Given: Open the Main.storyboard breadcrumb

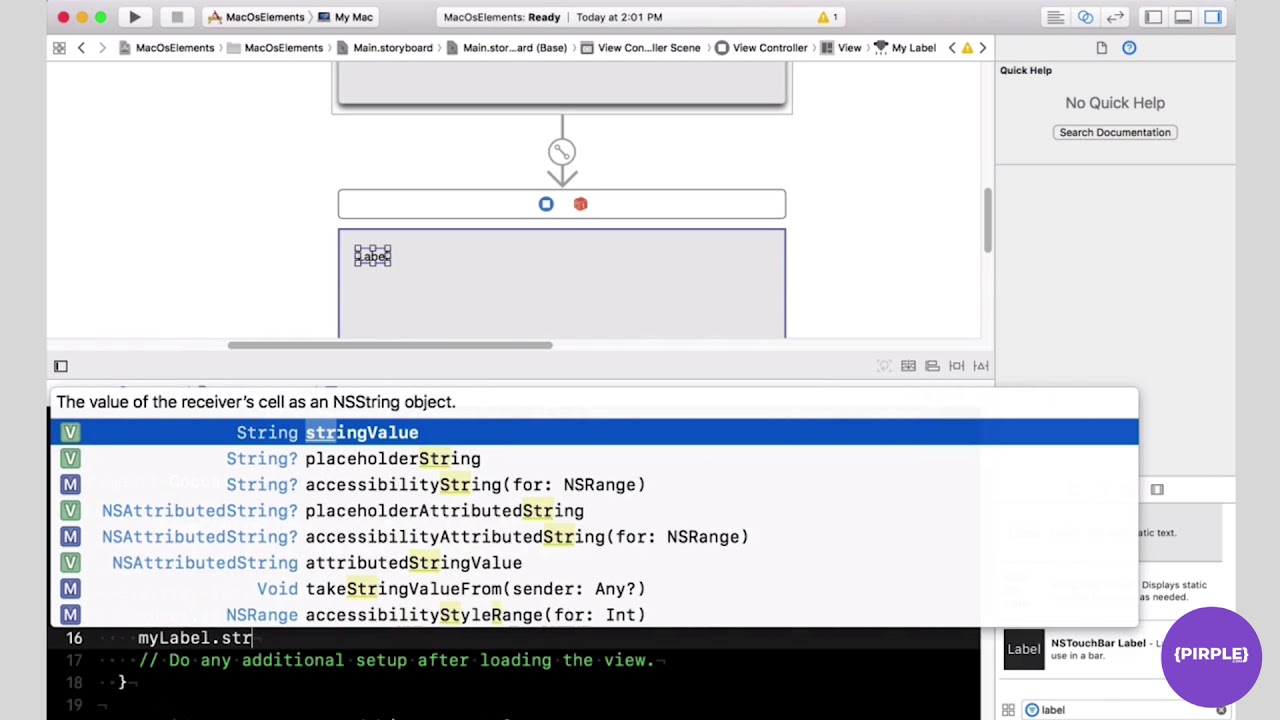Looking at the screenshot, I should point(385,48).
